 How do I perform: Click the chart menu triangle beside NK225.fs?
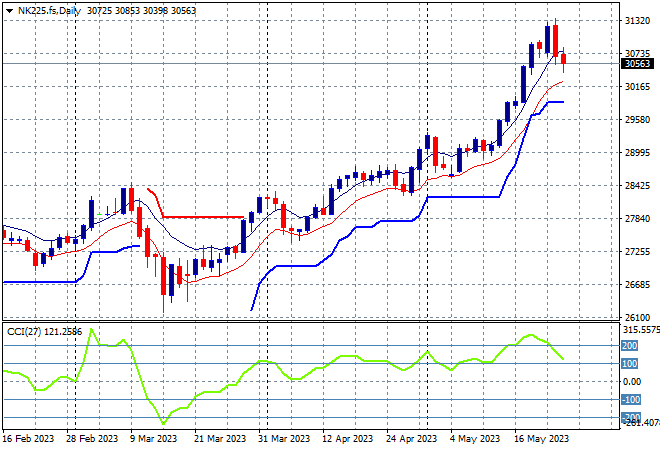tap(10, 9)
